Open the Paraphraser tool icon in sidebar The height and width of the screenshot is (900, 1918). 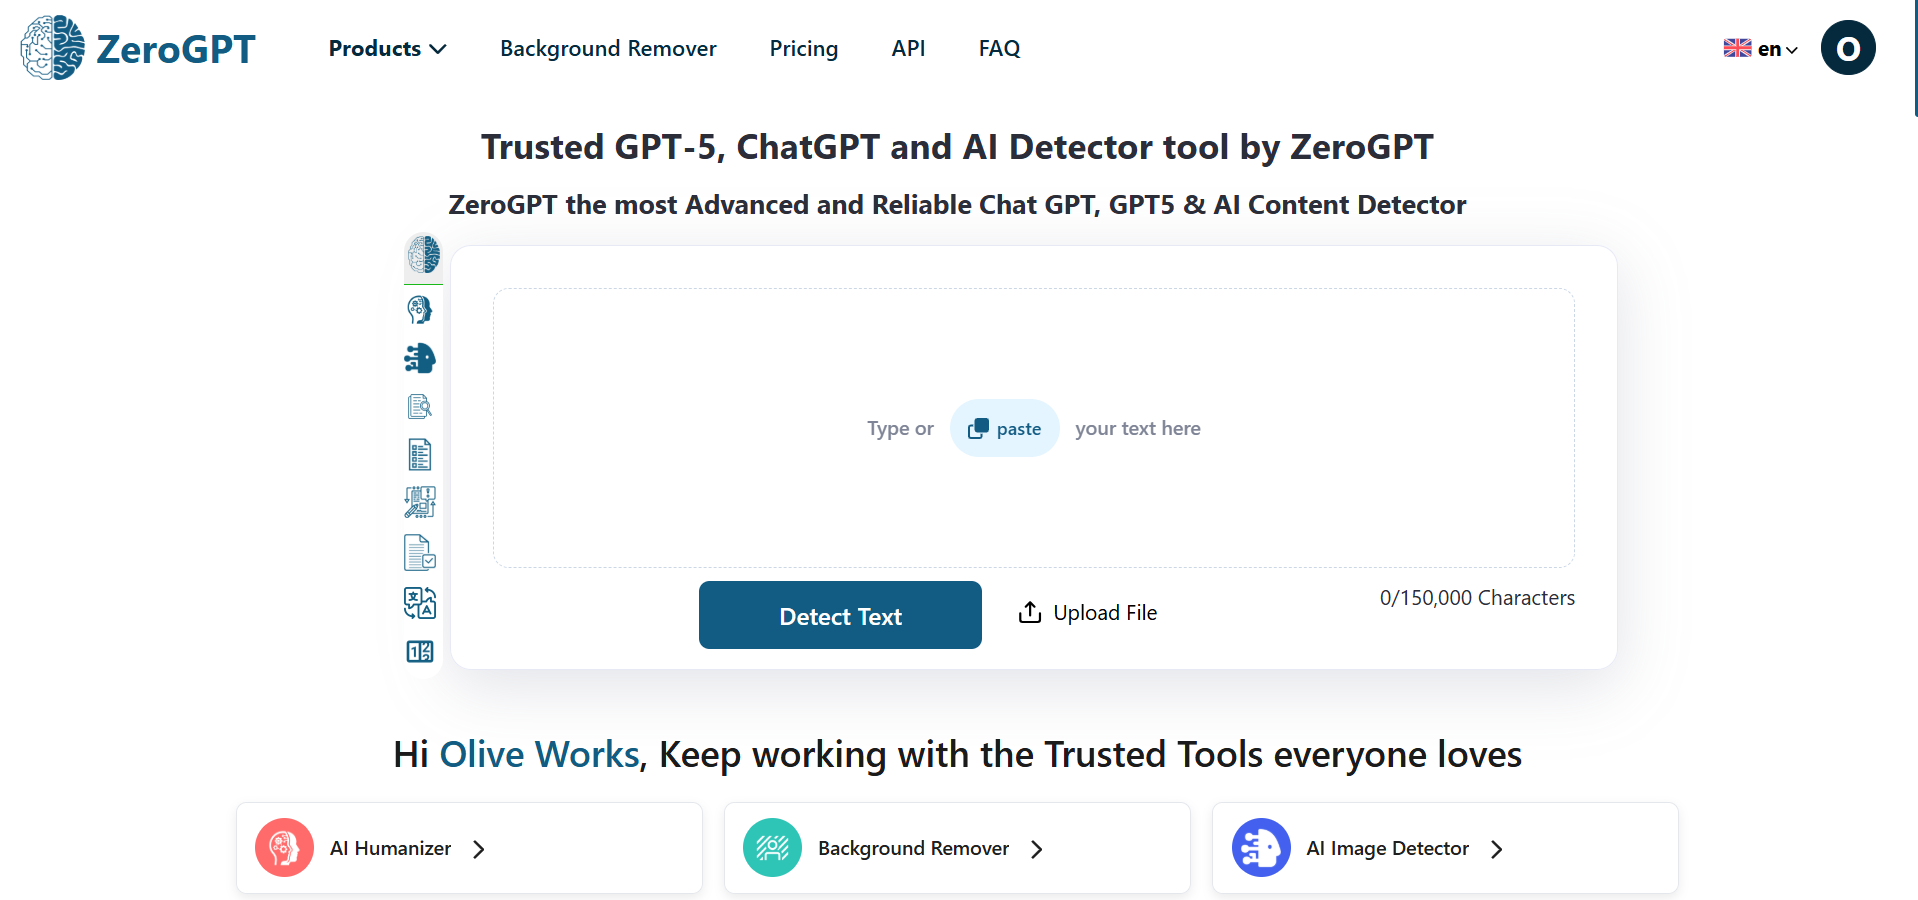(419, 502)
